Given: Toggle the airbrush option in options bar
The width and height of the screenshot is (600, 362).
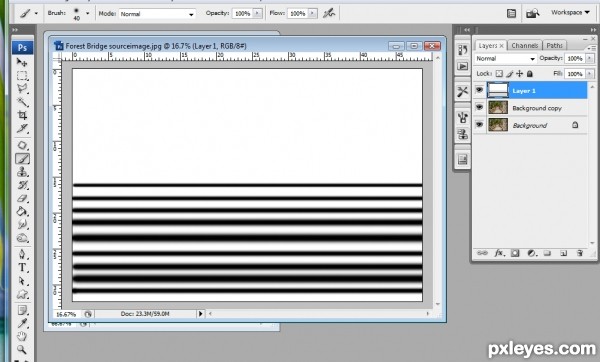Looking at the screenshot, I should (x=329, y=13).
